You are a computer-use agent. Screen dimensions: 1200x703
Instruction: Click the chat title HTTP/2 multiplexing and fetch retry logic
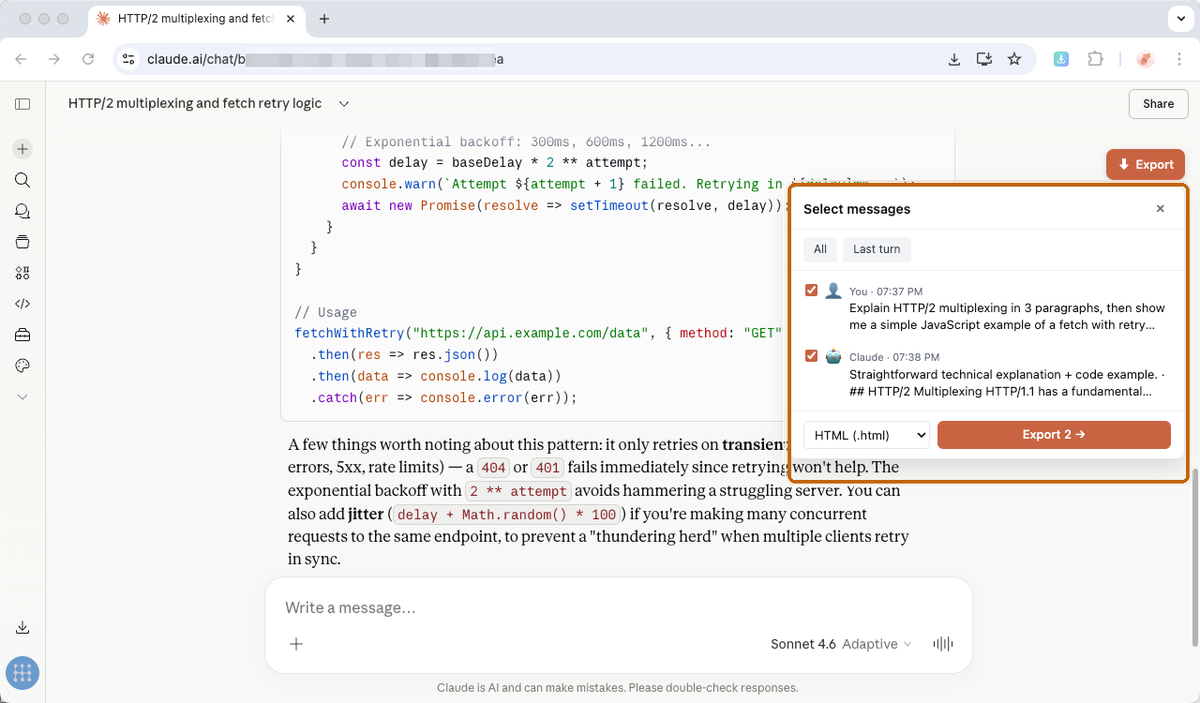[195, 104]
